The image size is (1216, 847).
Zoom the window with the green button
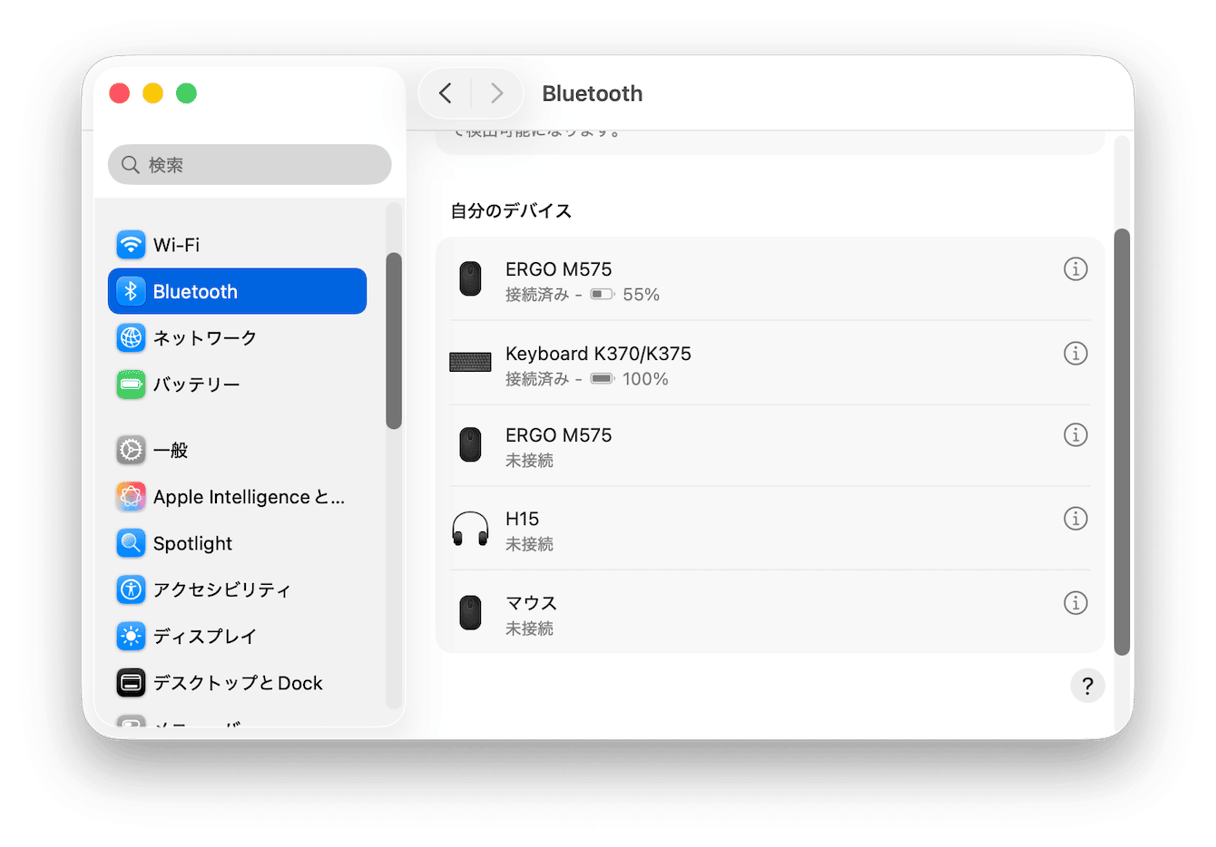pos(186,93)
